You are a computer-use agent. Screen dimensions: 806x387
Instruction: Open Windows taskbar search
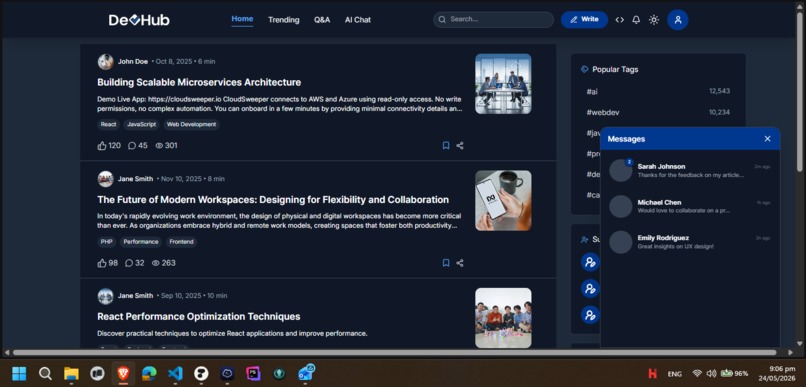(45, 374)
